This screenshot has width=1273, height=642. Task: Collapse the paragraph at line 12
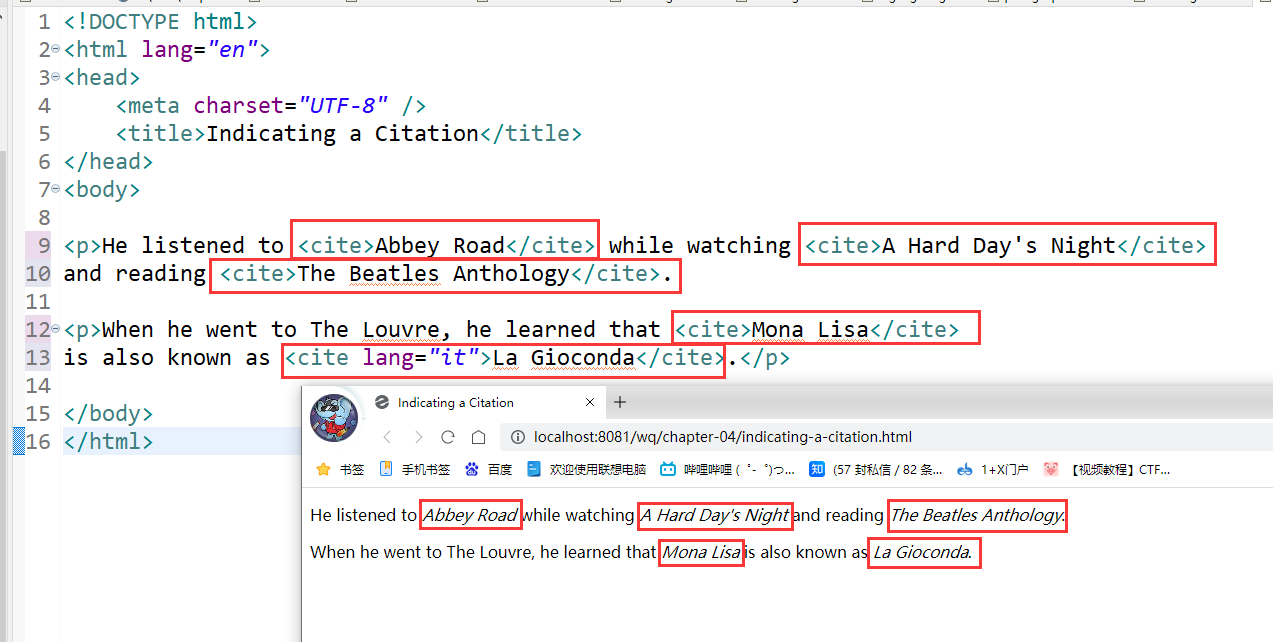pos(56,329)
